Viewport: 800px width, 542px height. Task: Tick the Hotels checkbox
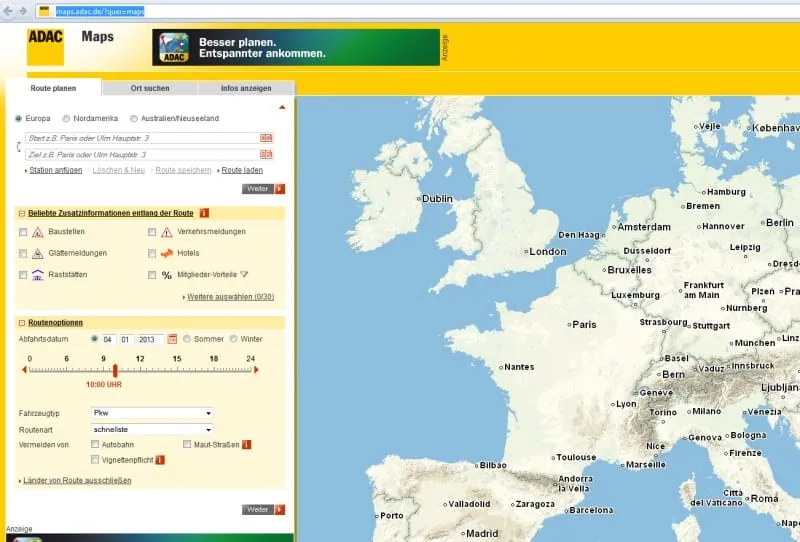click(152, 253)
